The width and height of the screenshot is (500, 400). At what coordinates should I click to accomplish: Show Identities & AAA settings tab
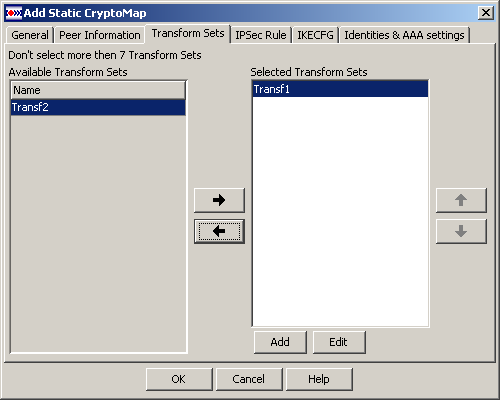click(x=404, y=35)
